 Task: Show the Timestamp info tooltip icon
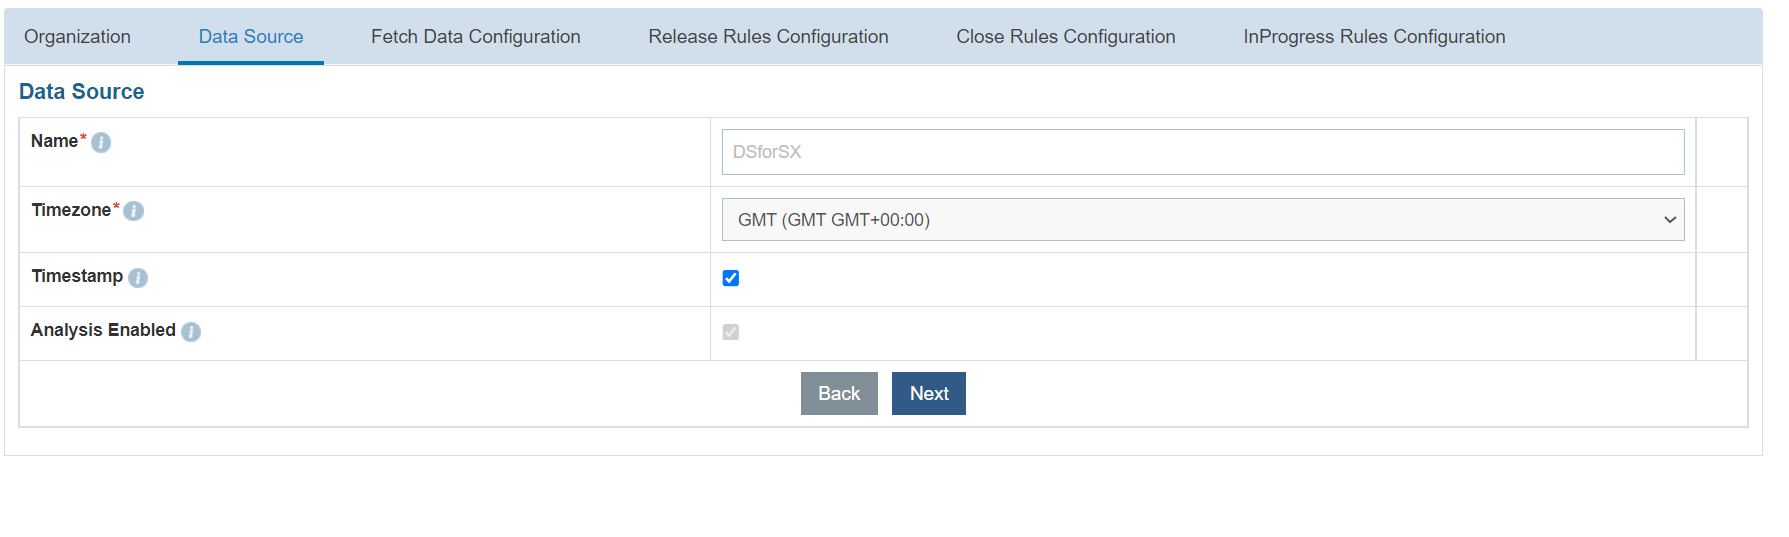tap(138, 278)
